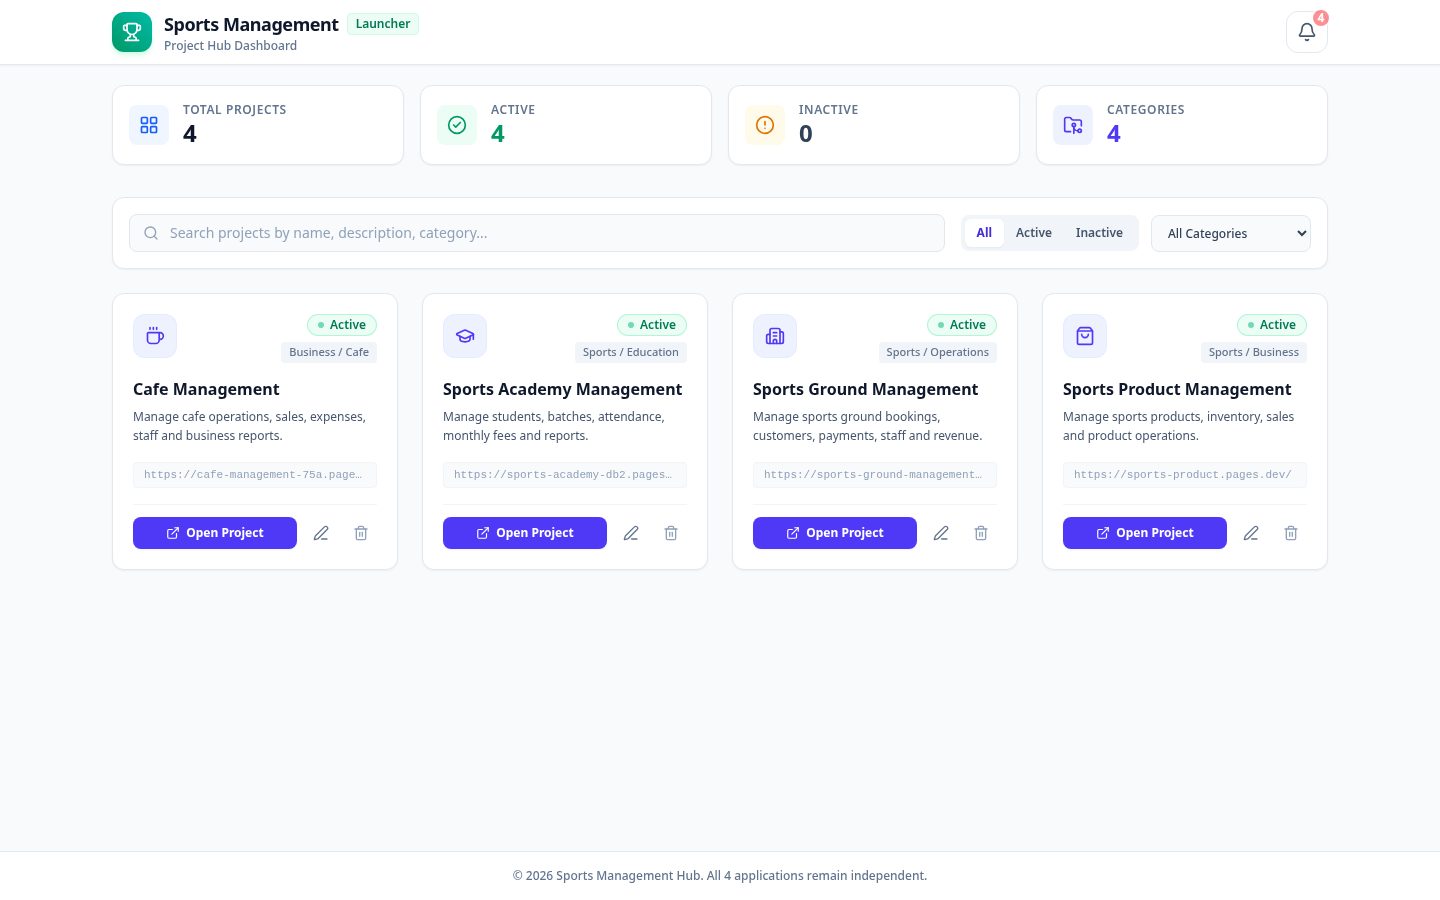Focus the search projects field
The image size is (1440, 900).
537,233
